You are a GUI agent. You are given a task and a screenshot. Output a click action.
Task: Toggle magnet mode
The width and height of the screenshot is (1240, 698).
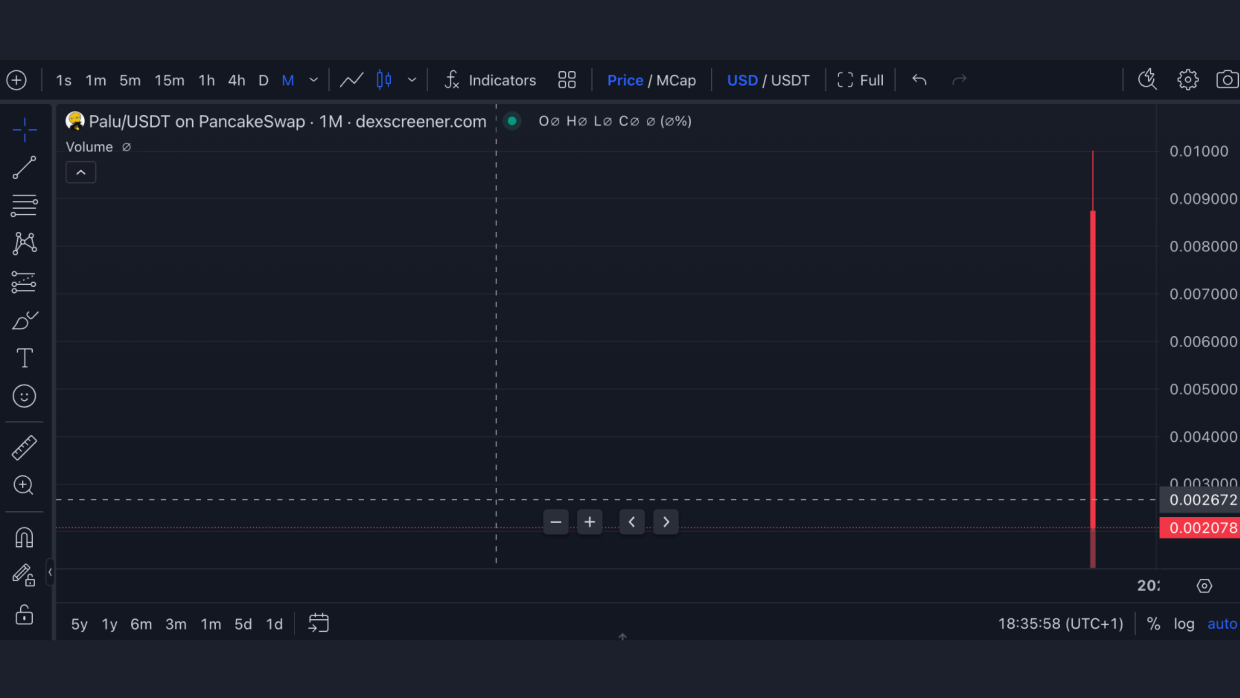pyautogui.click(x=25, y=537)
